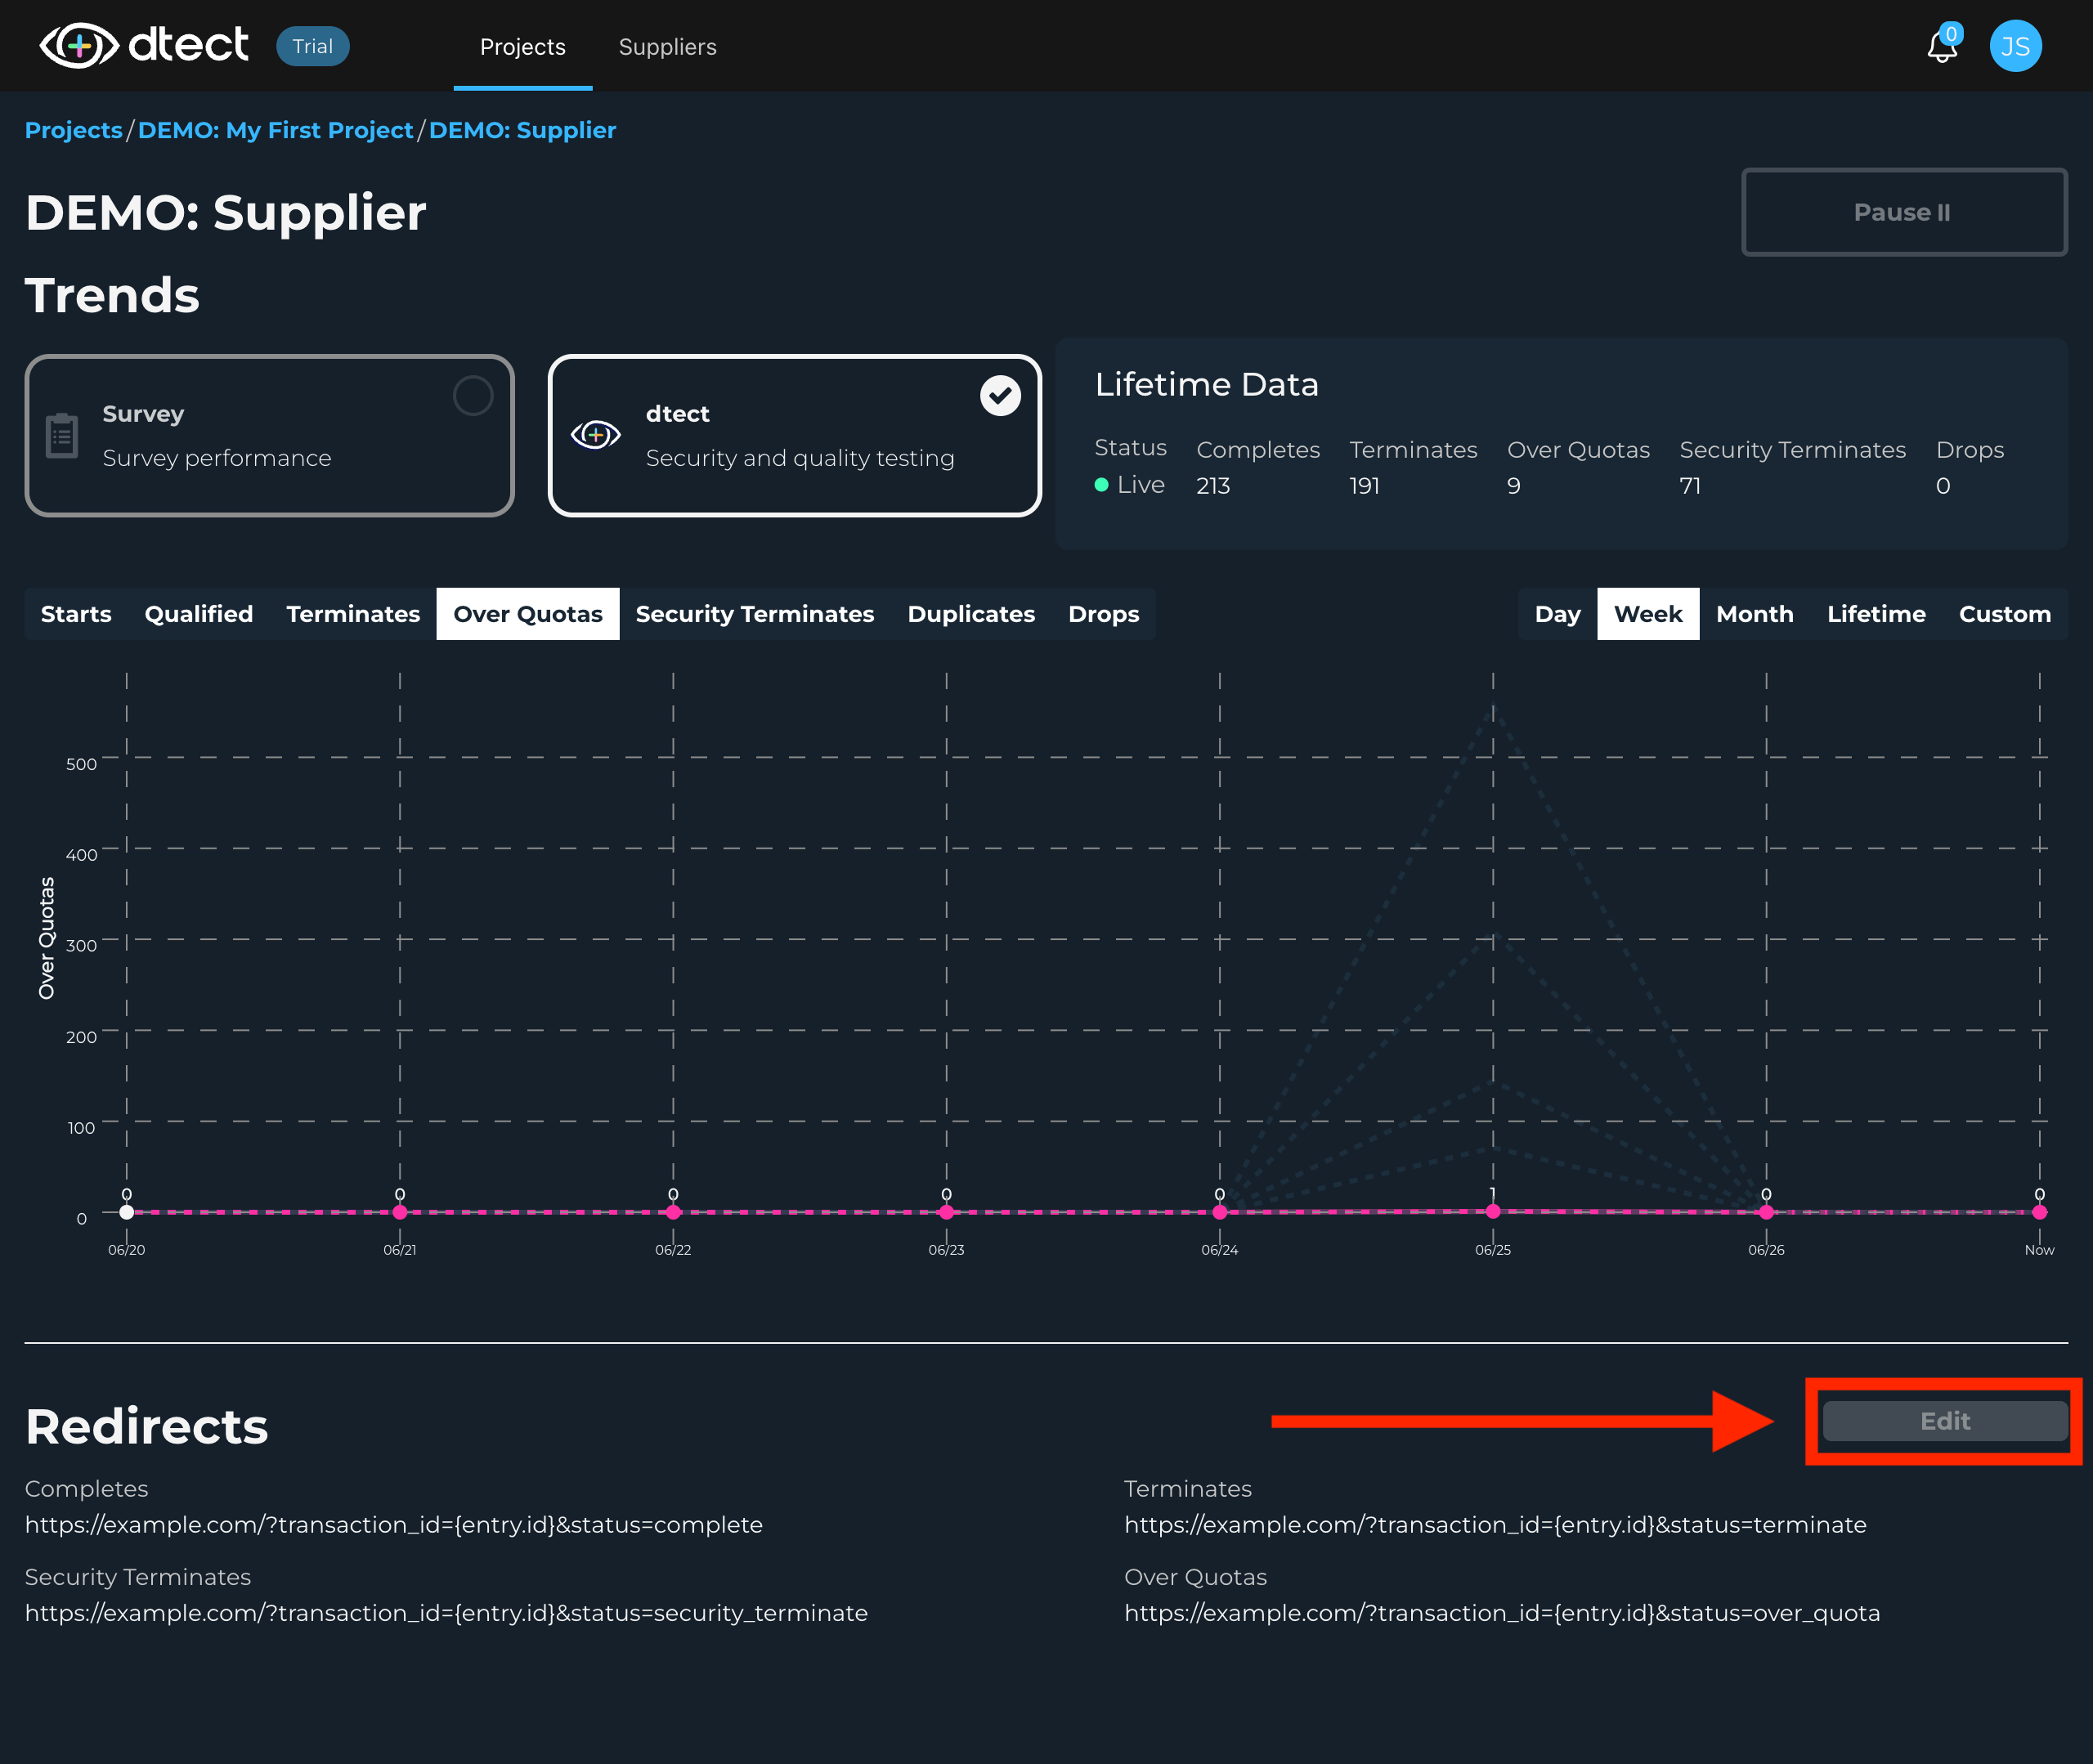Click the Completes redirect URL
The height and width of the screenshot is (1764, 2093).
click(x=394, y=1525)
